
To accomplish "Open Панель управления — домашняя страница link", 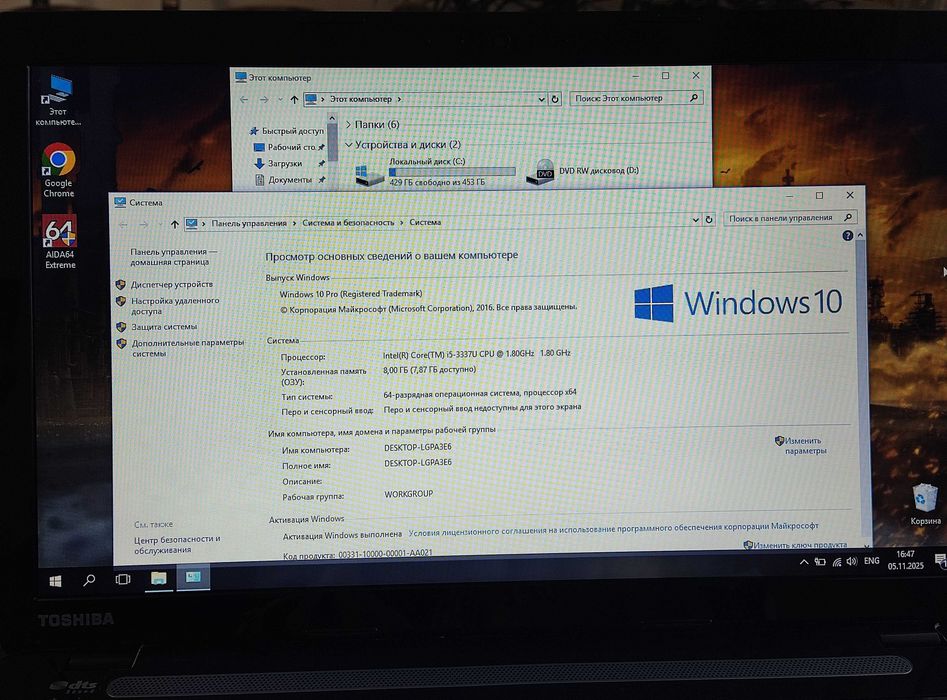I will 173,257.
